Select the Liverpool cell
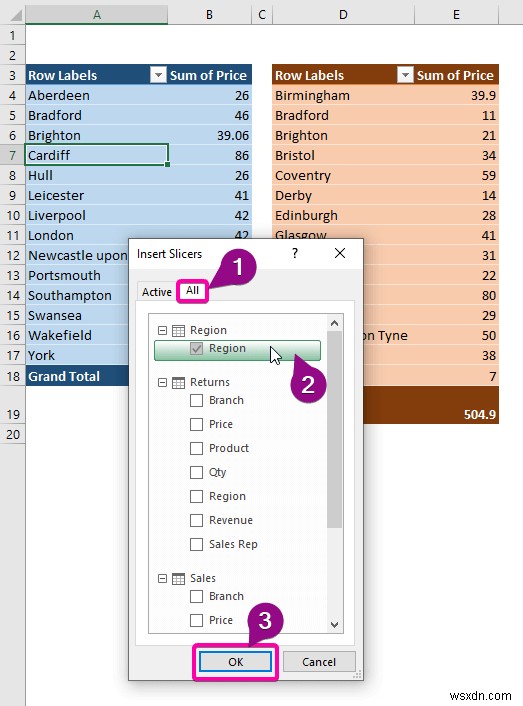 [97, 215]
